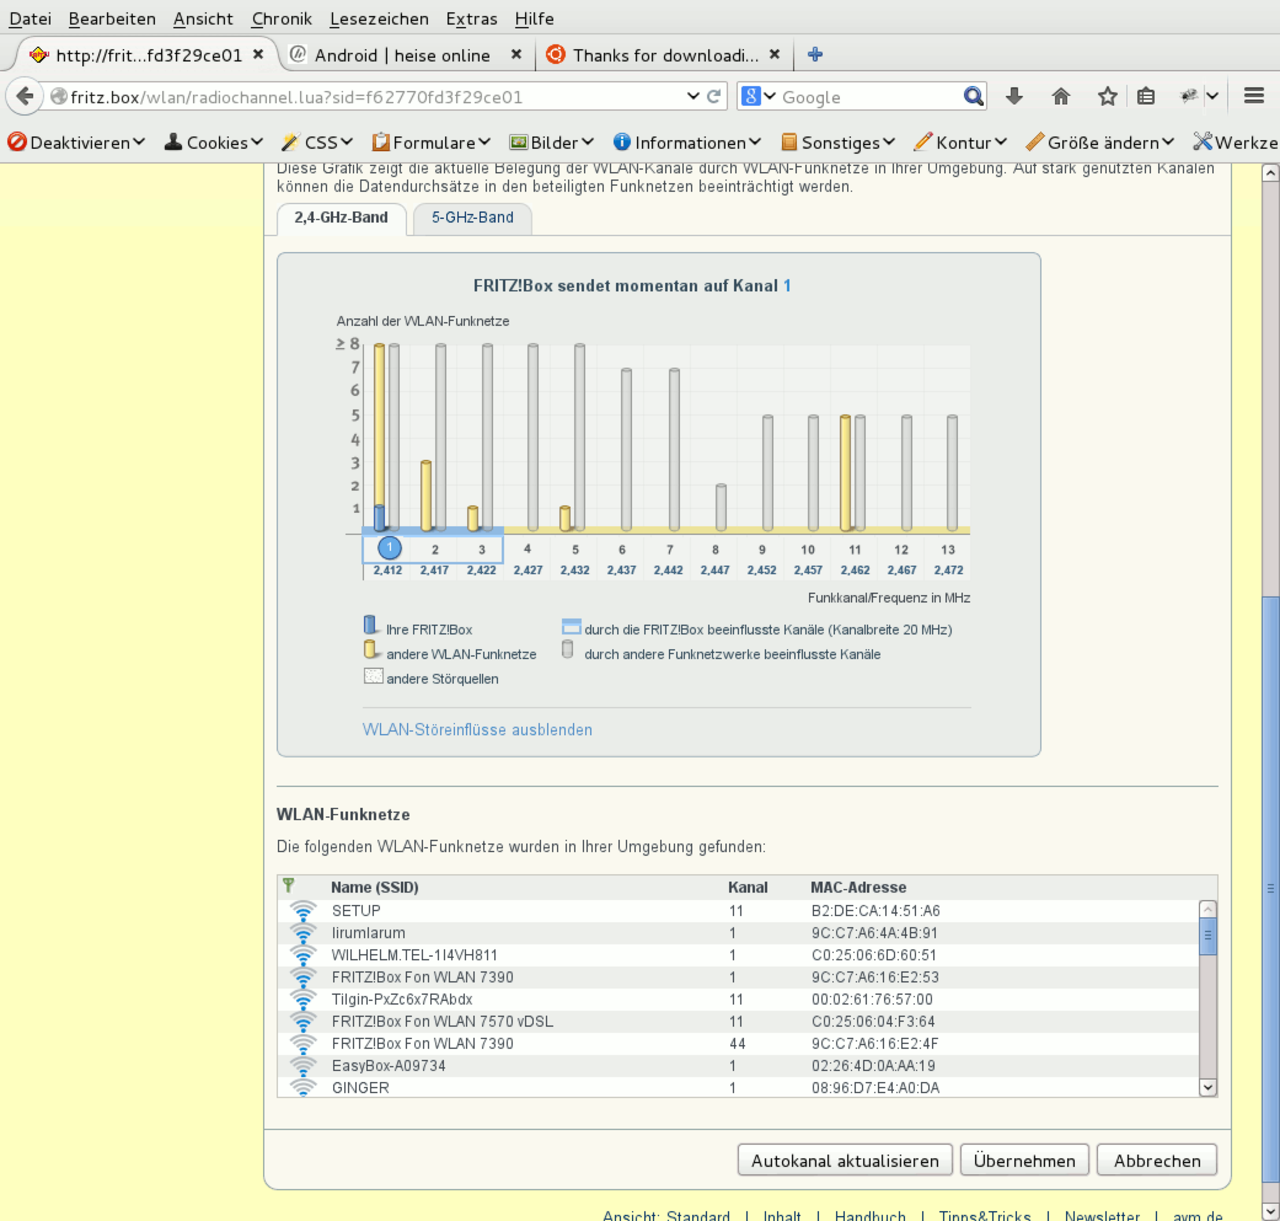Select the WILHELM.TEL-1I4VH811 network row
The image size is (1280, 1221).
tap(738, 954)
